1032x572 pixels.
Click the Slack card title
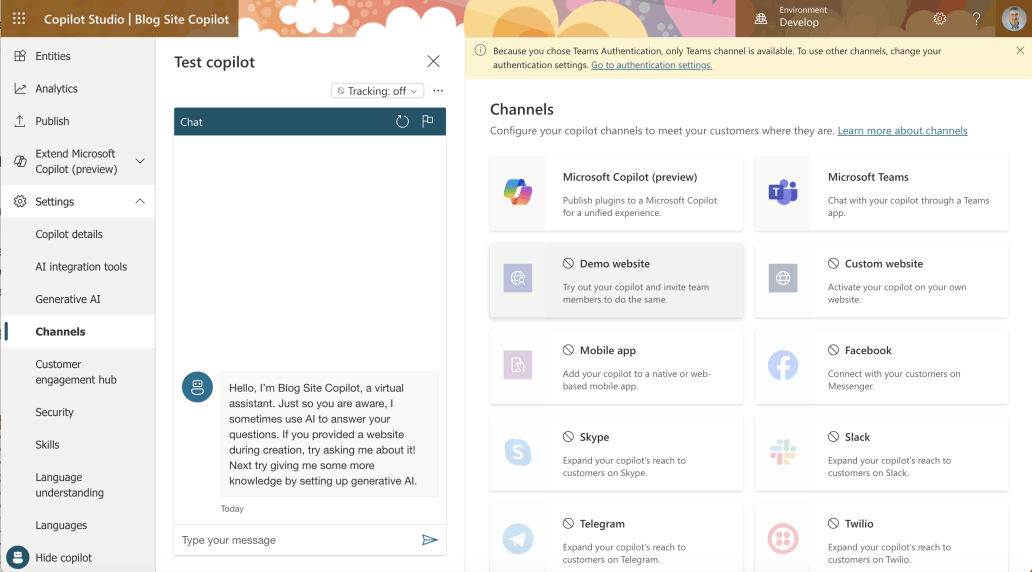(857, 437)
